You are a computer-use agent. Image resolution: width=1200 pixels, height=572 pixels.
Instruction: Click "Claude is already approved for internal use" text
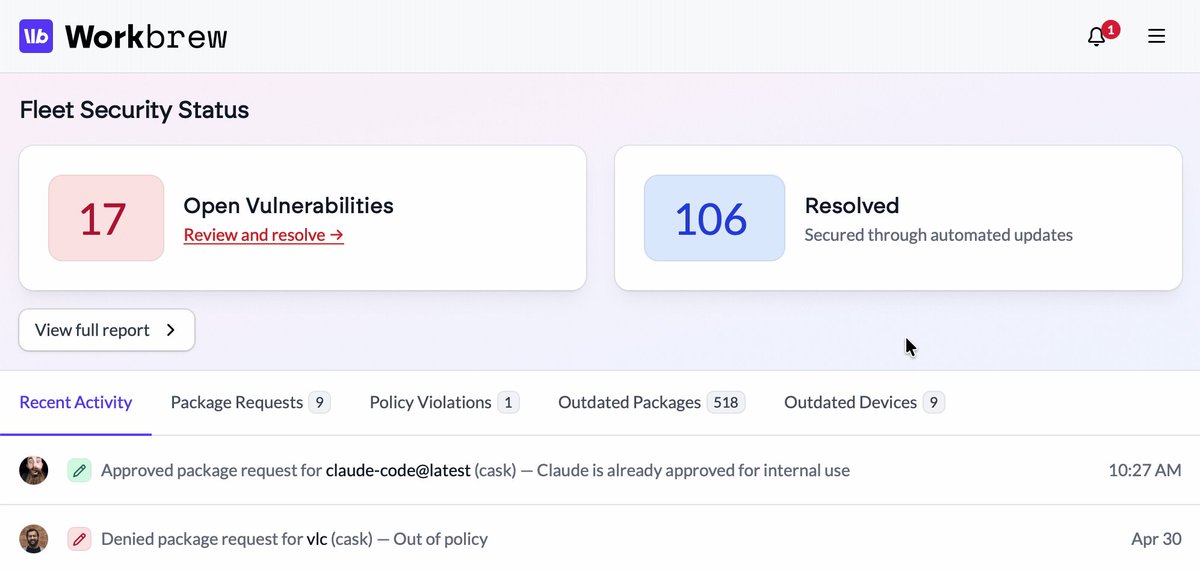point(693,470)
